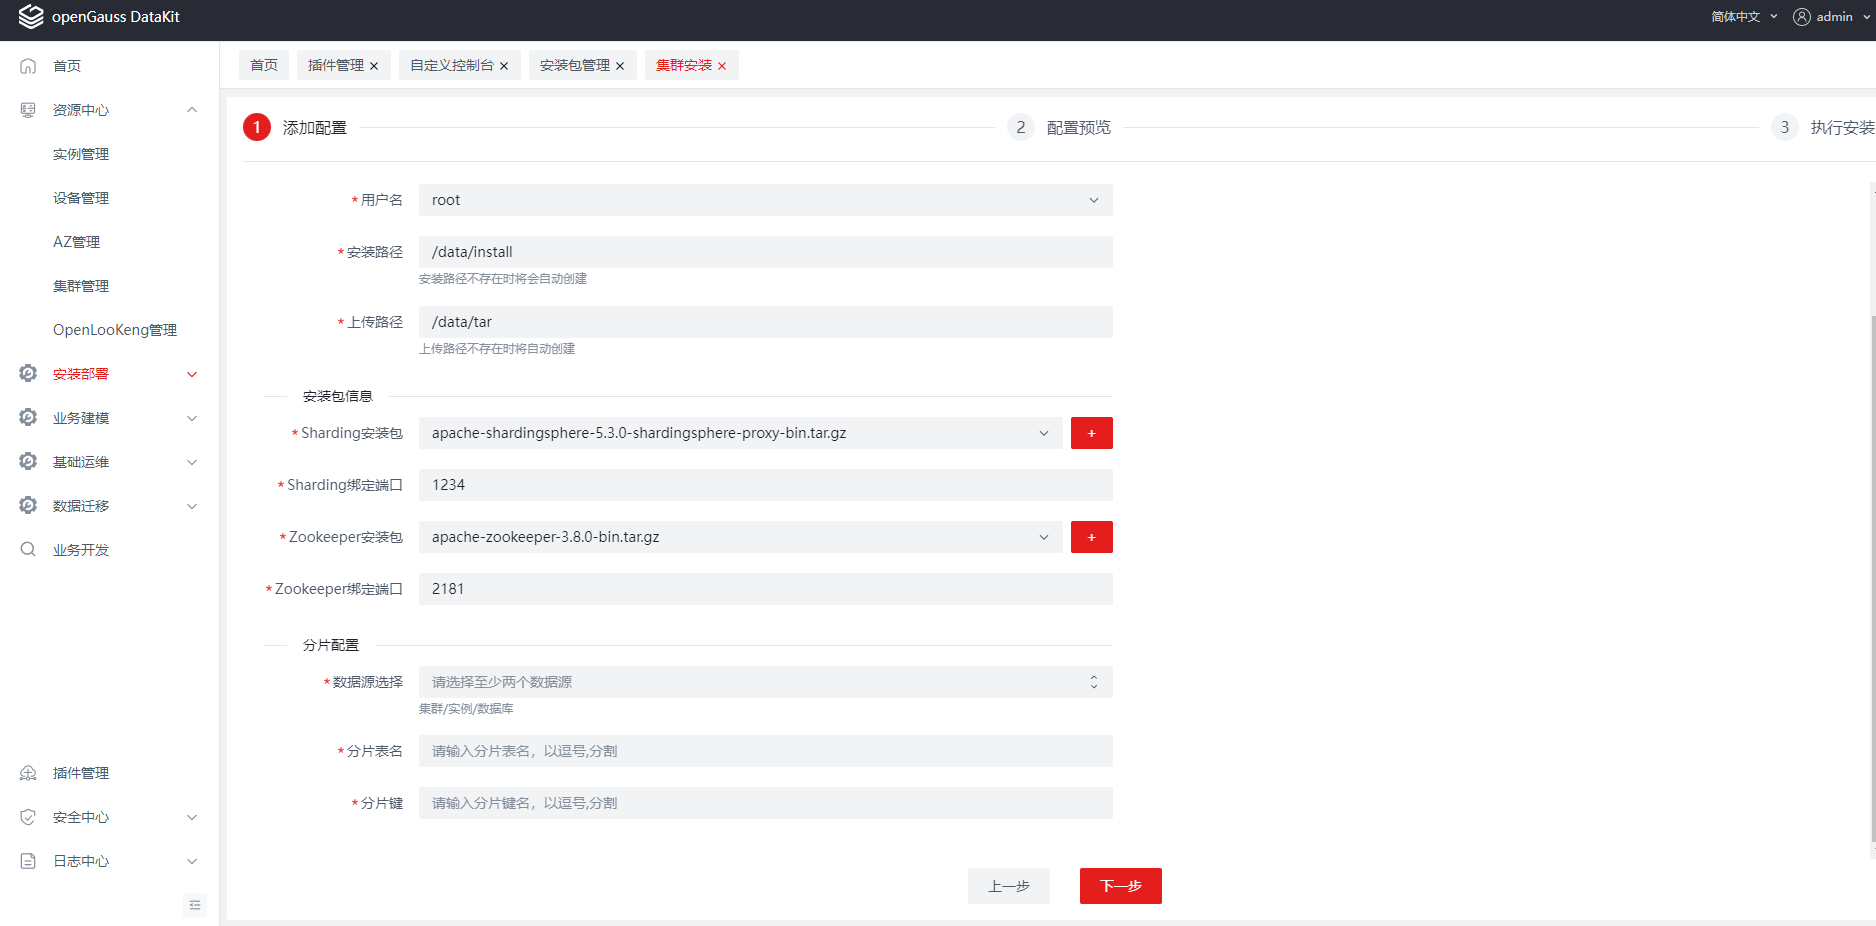Collapse the 资源中心 menu section

click(x=192, y=110)
